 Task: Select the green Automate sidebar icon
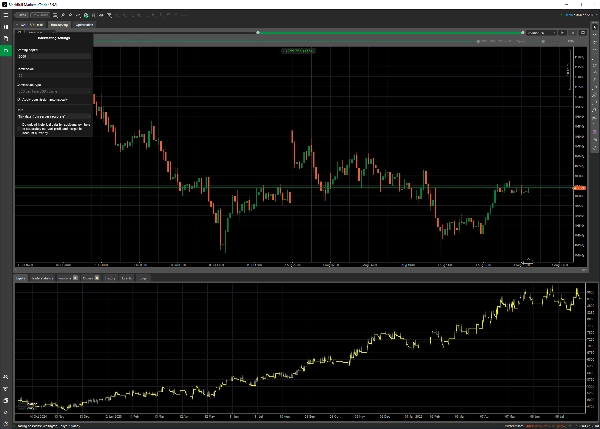(6, 51)
